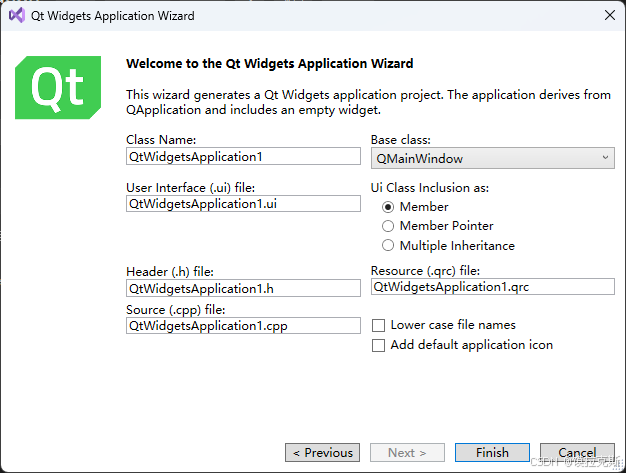This screenshot has height=473, width=626.
Task: Click the 'Ui Class Inclusion as:' label
Action: point(430,188)
